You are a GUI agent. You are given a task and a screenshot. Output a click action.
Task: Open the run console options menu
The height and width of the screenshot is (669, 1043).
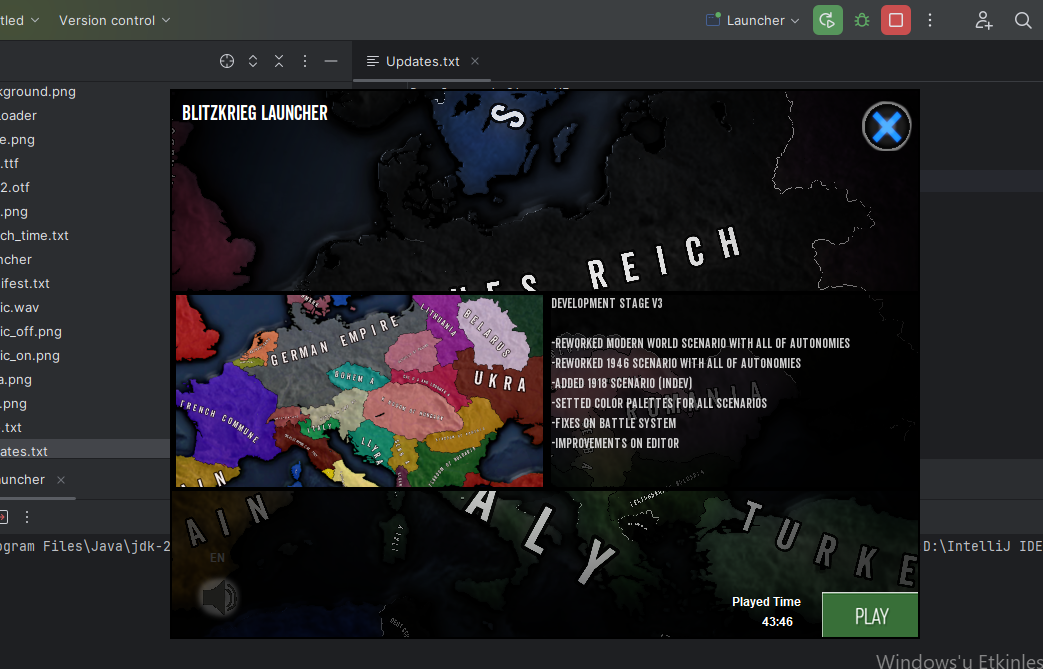coord(27,517)
